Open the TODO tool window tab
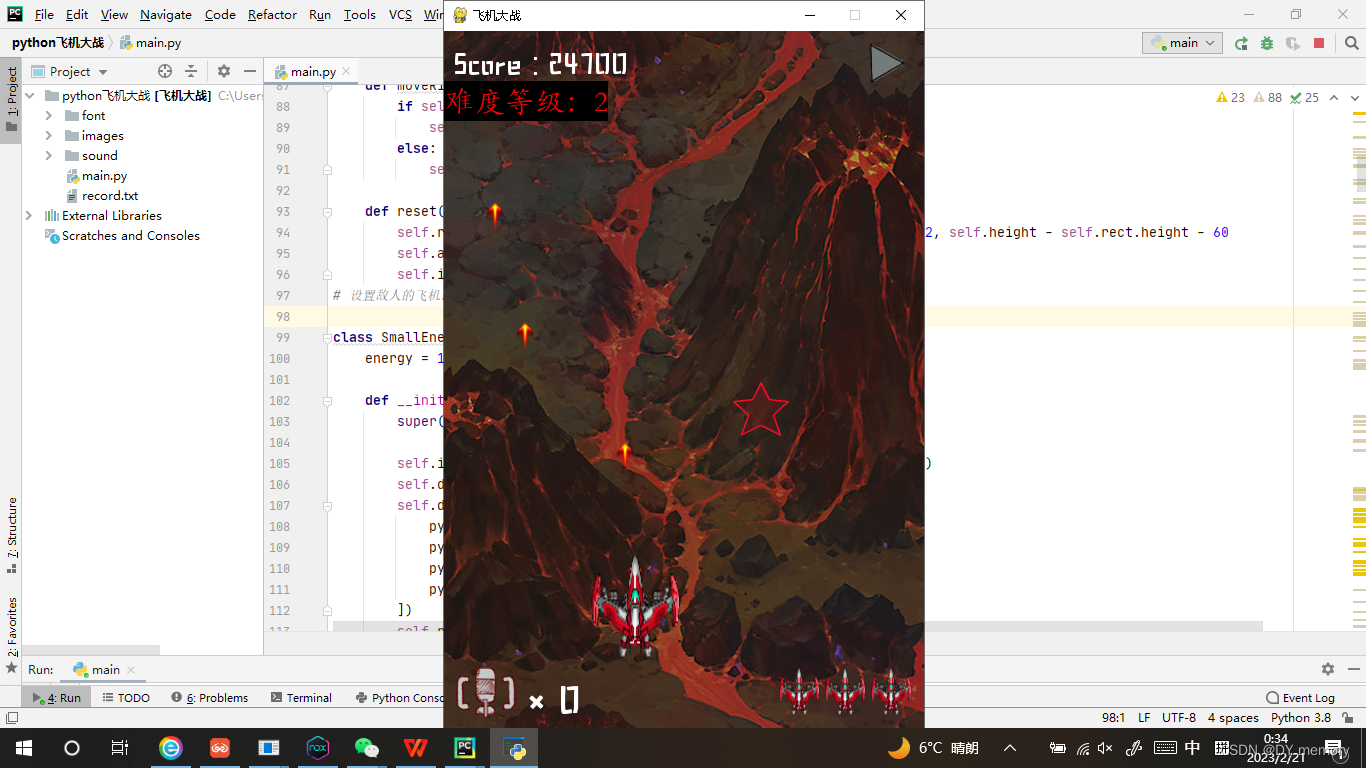 point(126,698)
